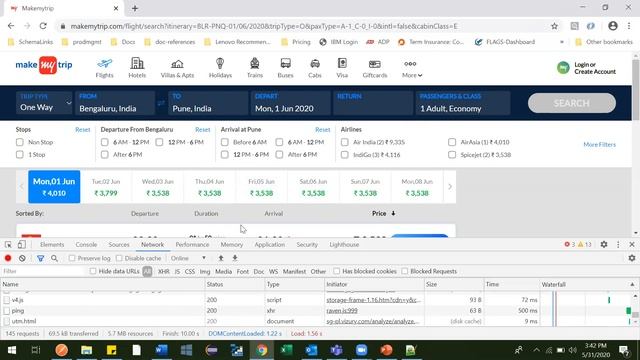Switch to the Lighthouse tab
This screenshot has width=640, height=360.
pos(344,244)
